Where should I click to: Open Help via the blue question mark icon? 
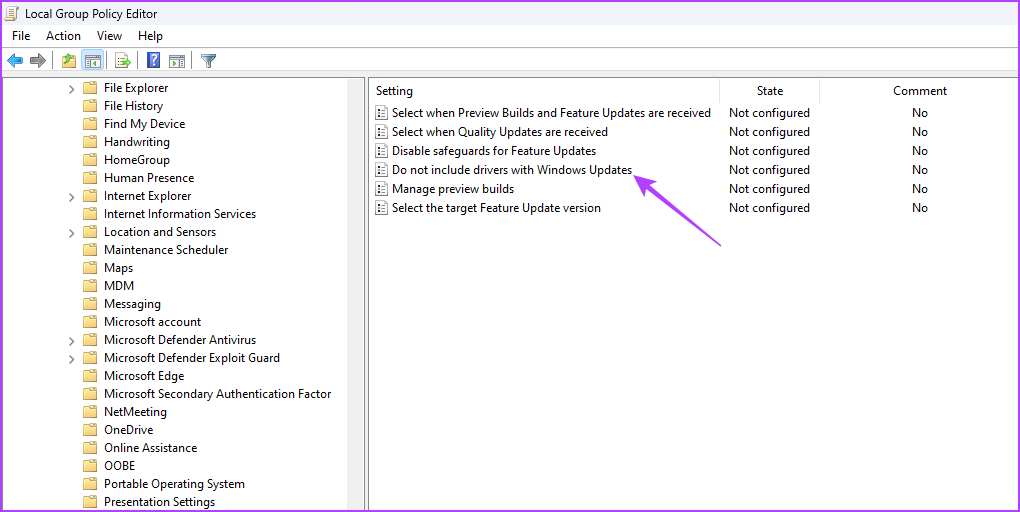(154, 61)
